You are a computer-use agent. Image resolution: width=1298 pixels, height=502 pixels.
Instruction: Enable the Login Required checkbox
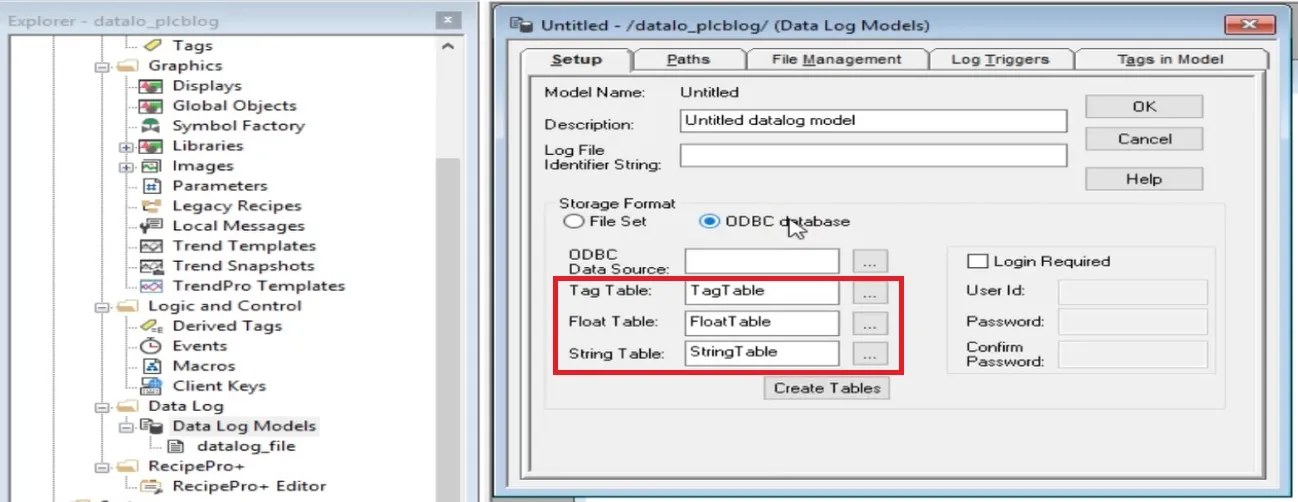pos(977,261)
